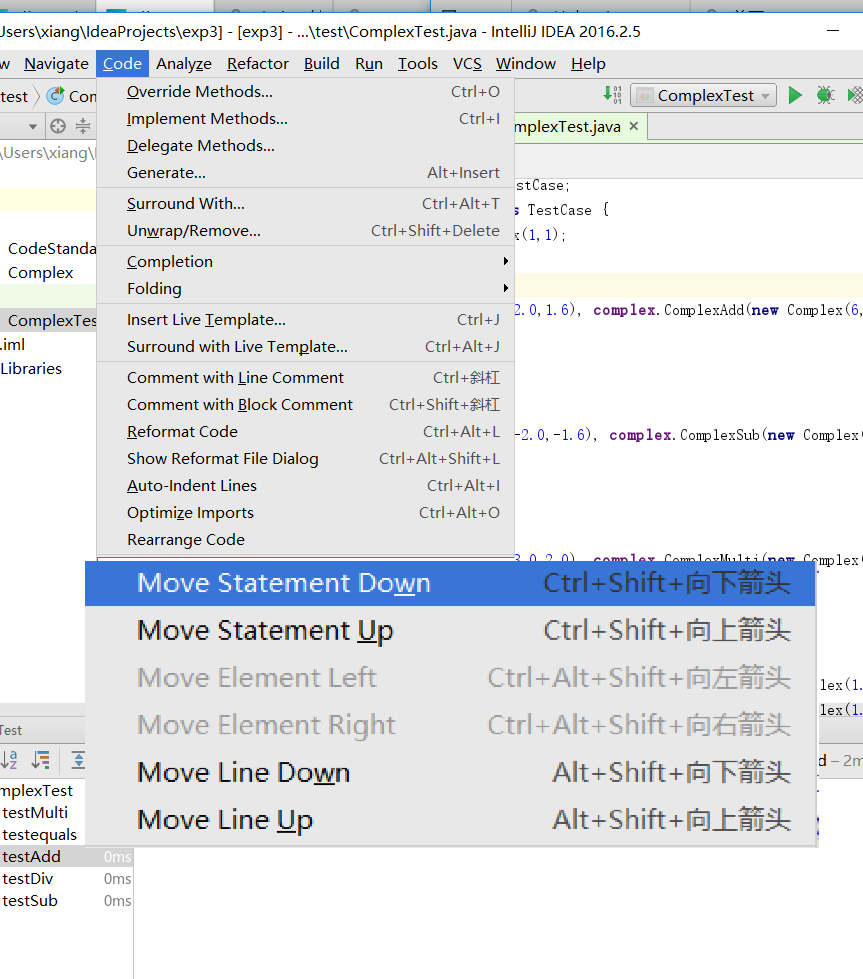Image resolution: width=863 pixels, height=979 pixels.
Task: Open the Refactor menu
Action: 258,64
